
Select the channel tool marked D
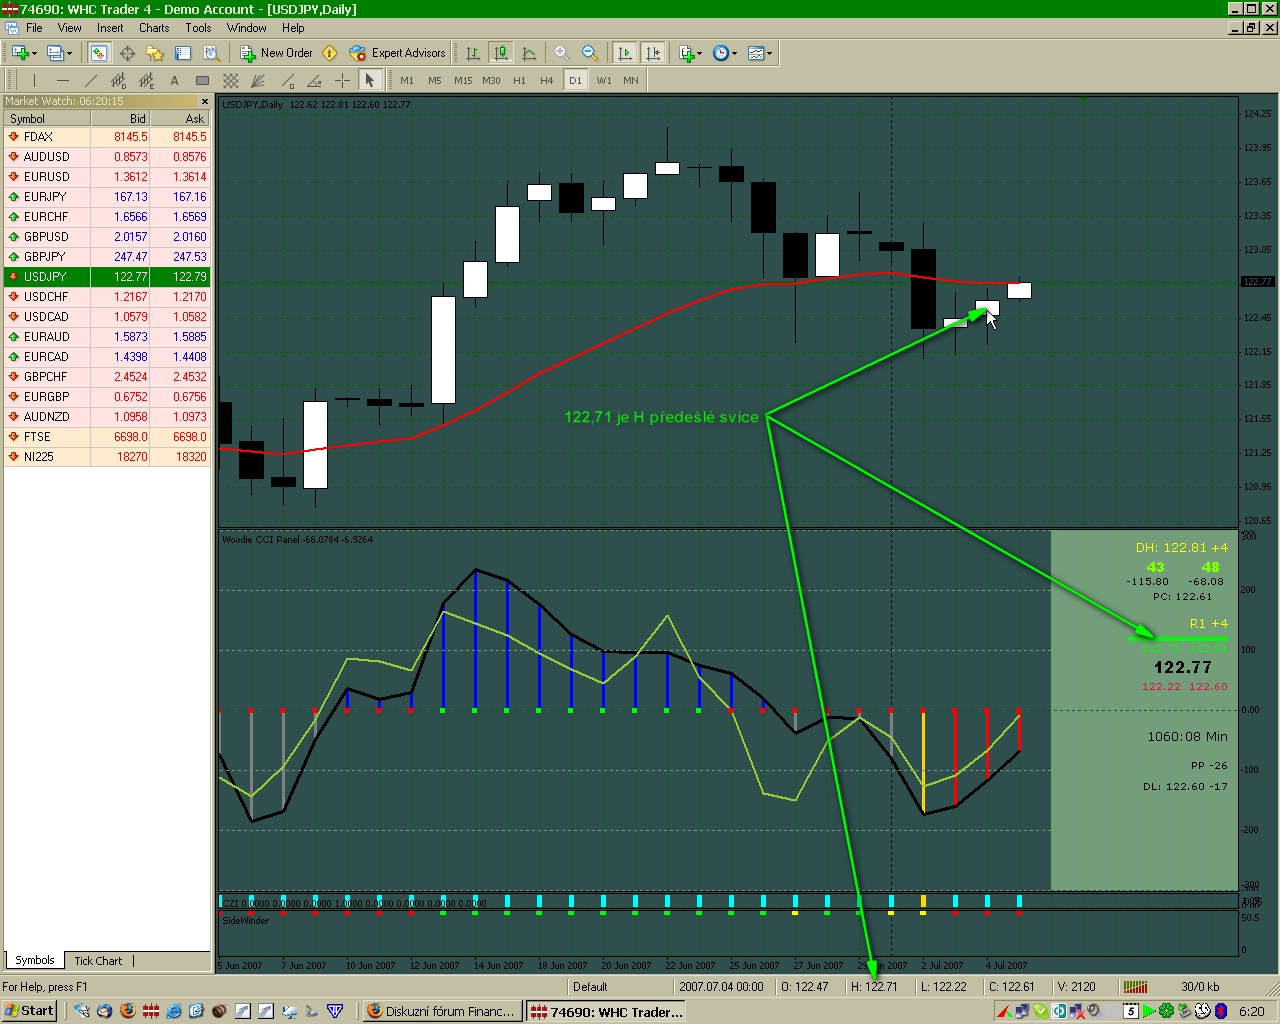[118, 80]
